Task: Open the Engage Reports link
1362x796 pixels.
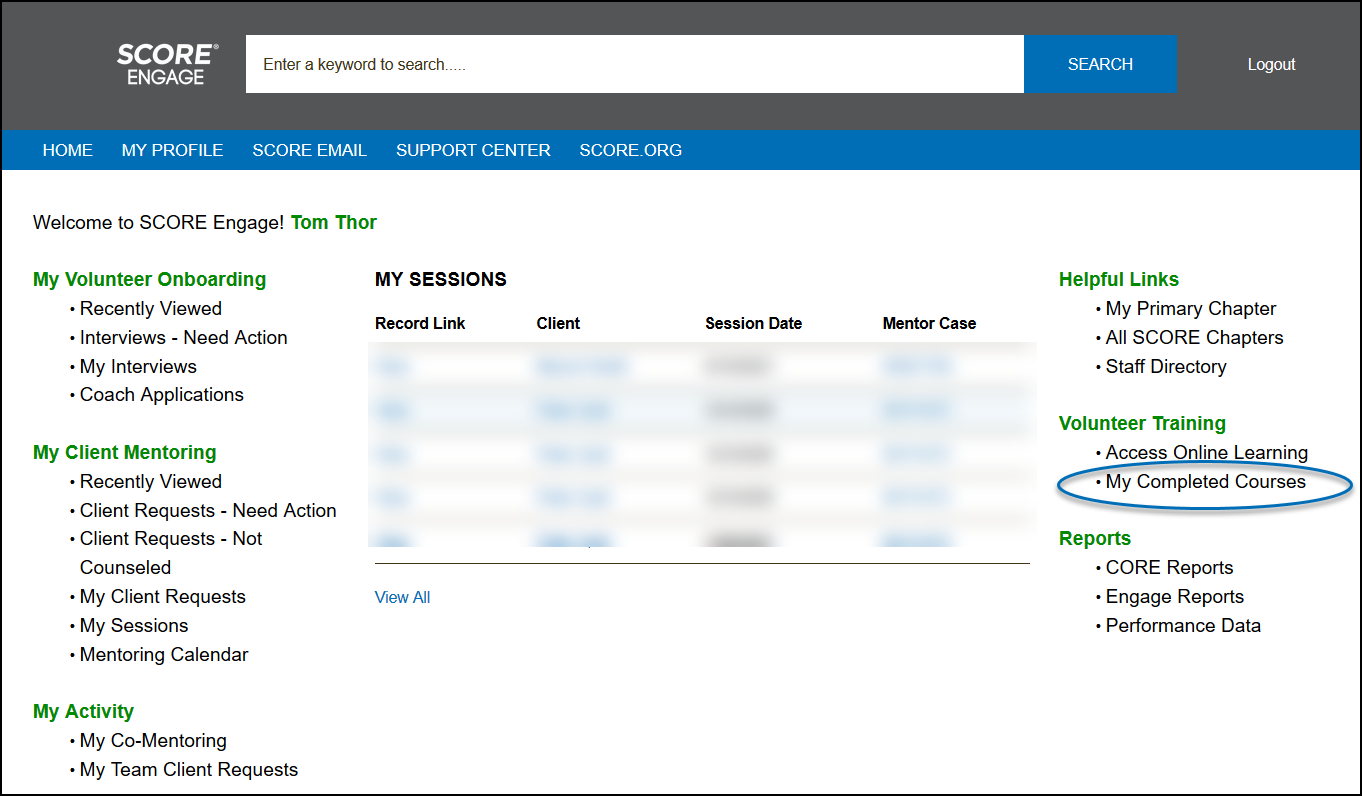Action: (1175, 597)
